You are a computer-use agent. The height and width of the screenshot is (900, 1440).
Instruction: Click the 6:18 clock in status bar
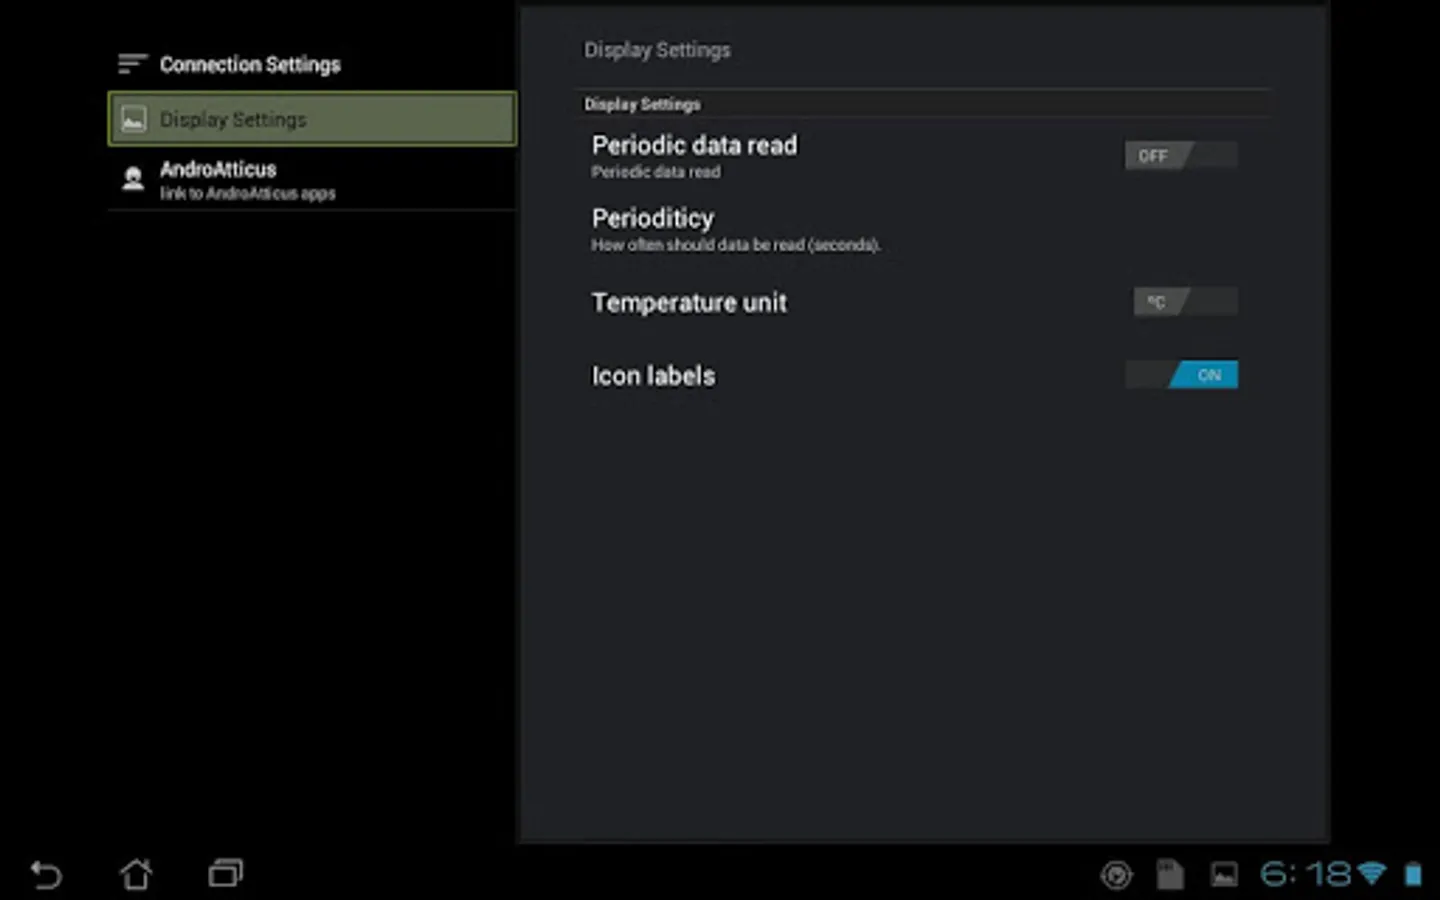coord(1306,875)
